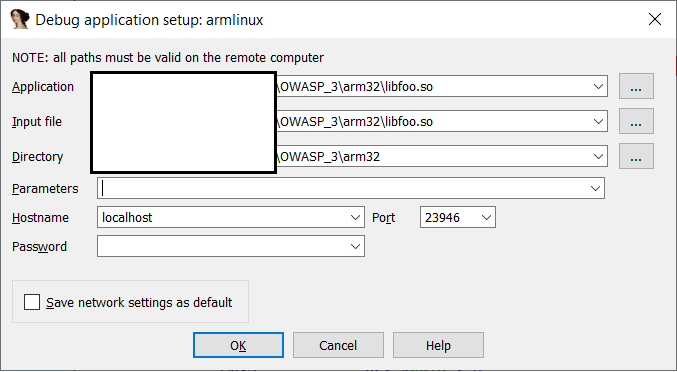Click into the empty Password field

pos(222,246)
